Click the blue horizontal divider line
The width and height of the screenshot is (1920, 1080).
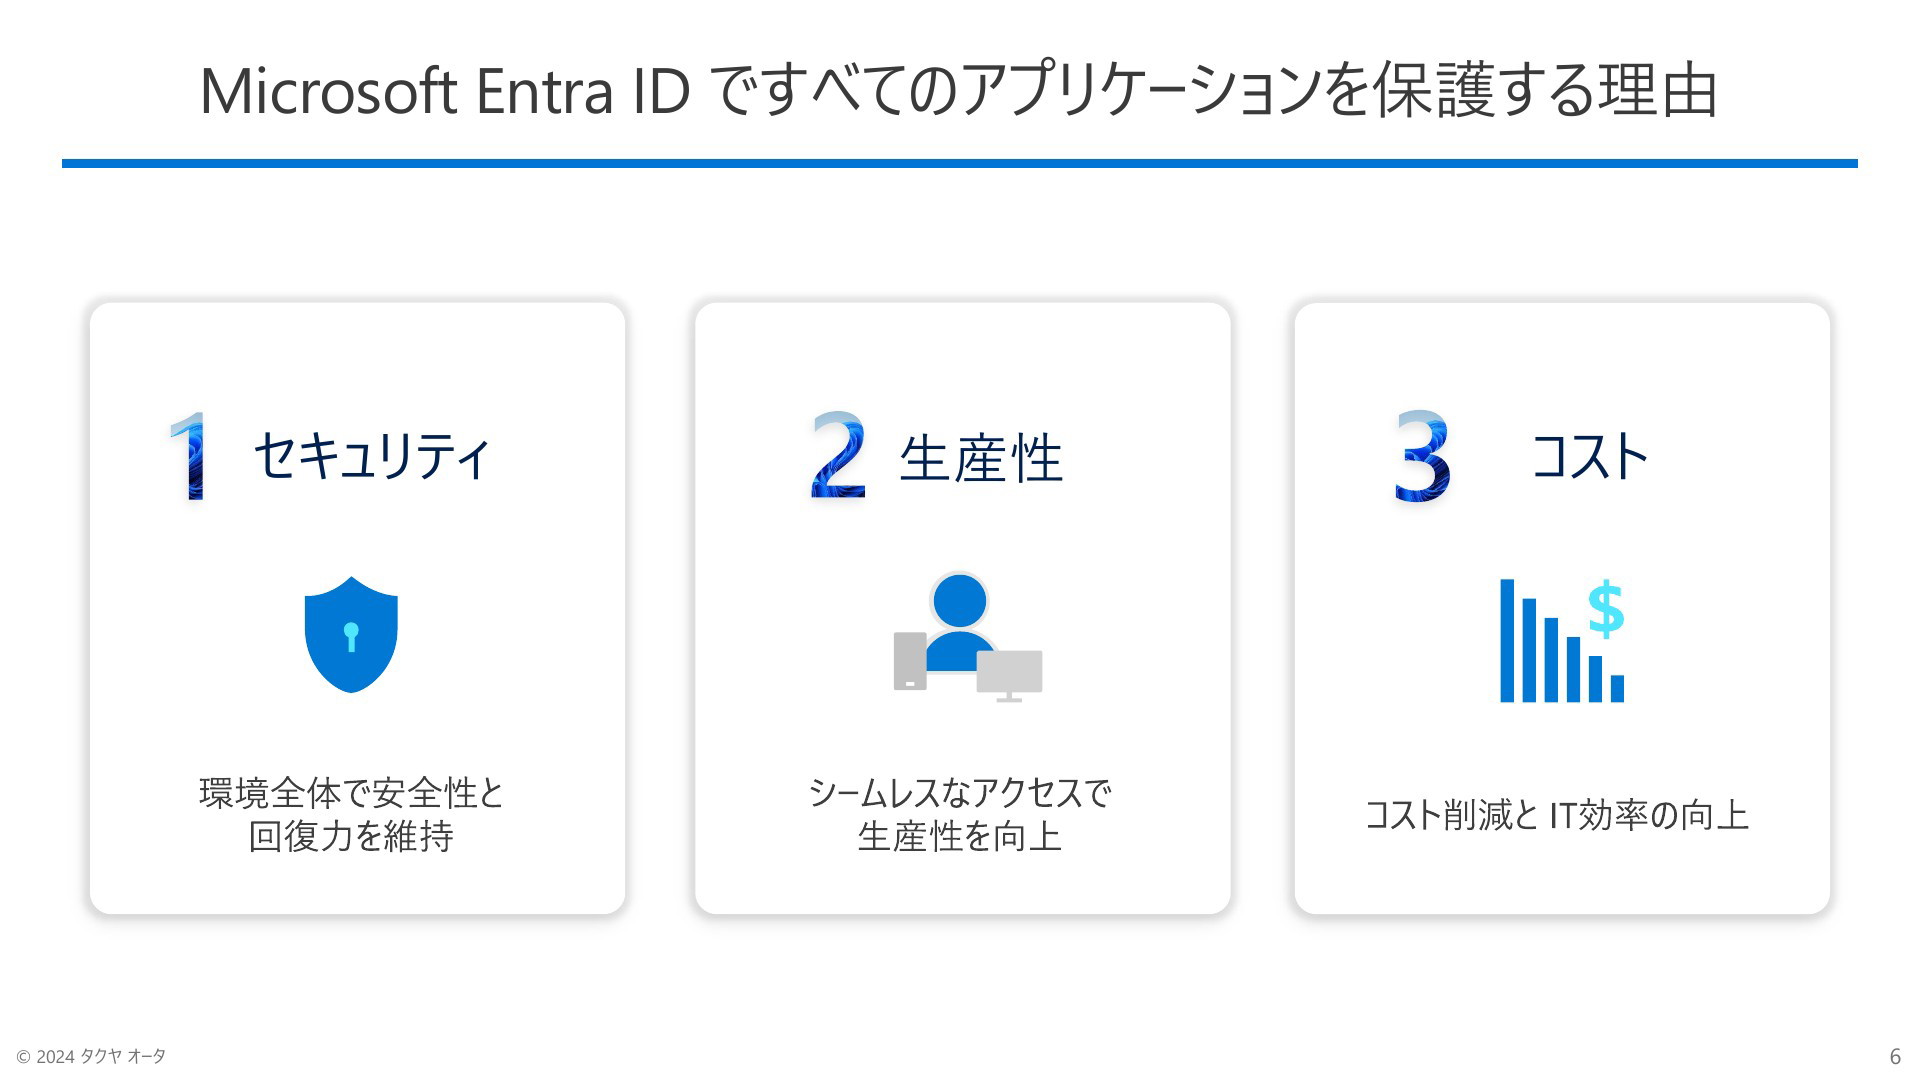pos(959,163)
